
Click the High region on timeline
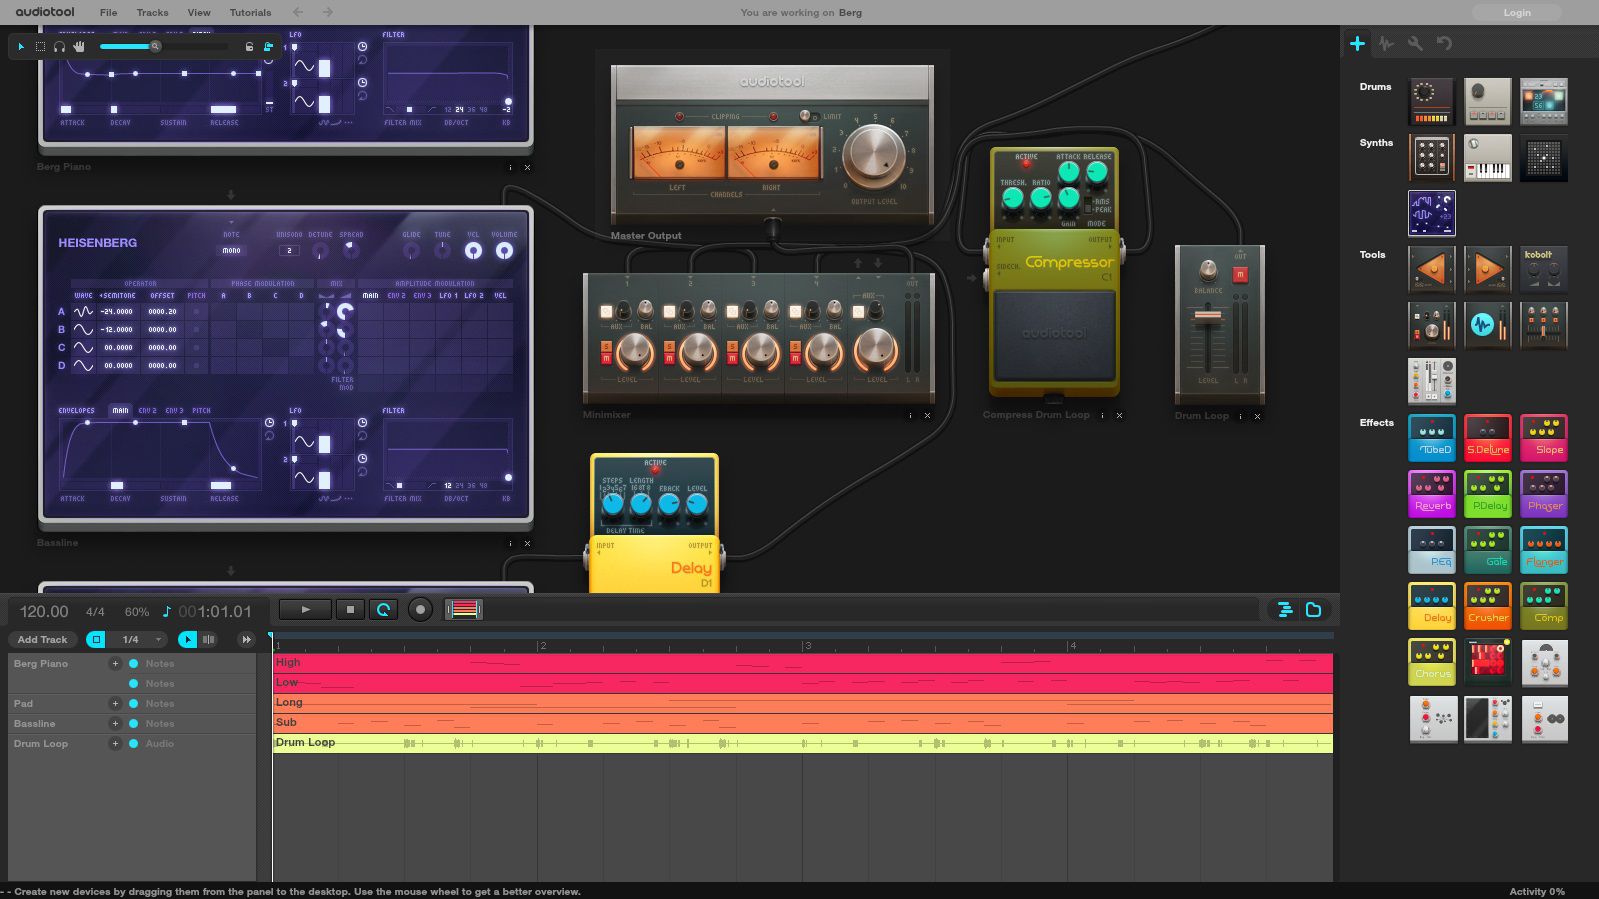(x=802, y=663)
